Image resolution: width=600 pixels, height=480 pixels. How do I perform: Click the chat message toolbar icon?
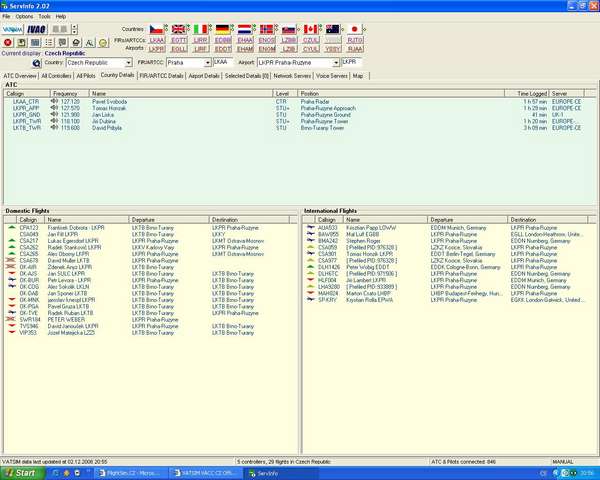tap(62, 42)
